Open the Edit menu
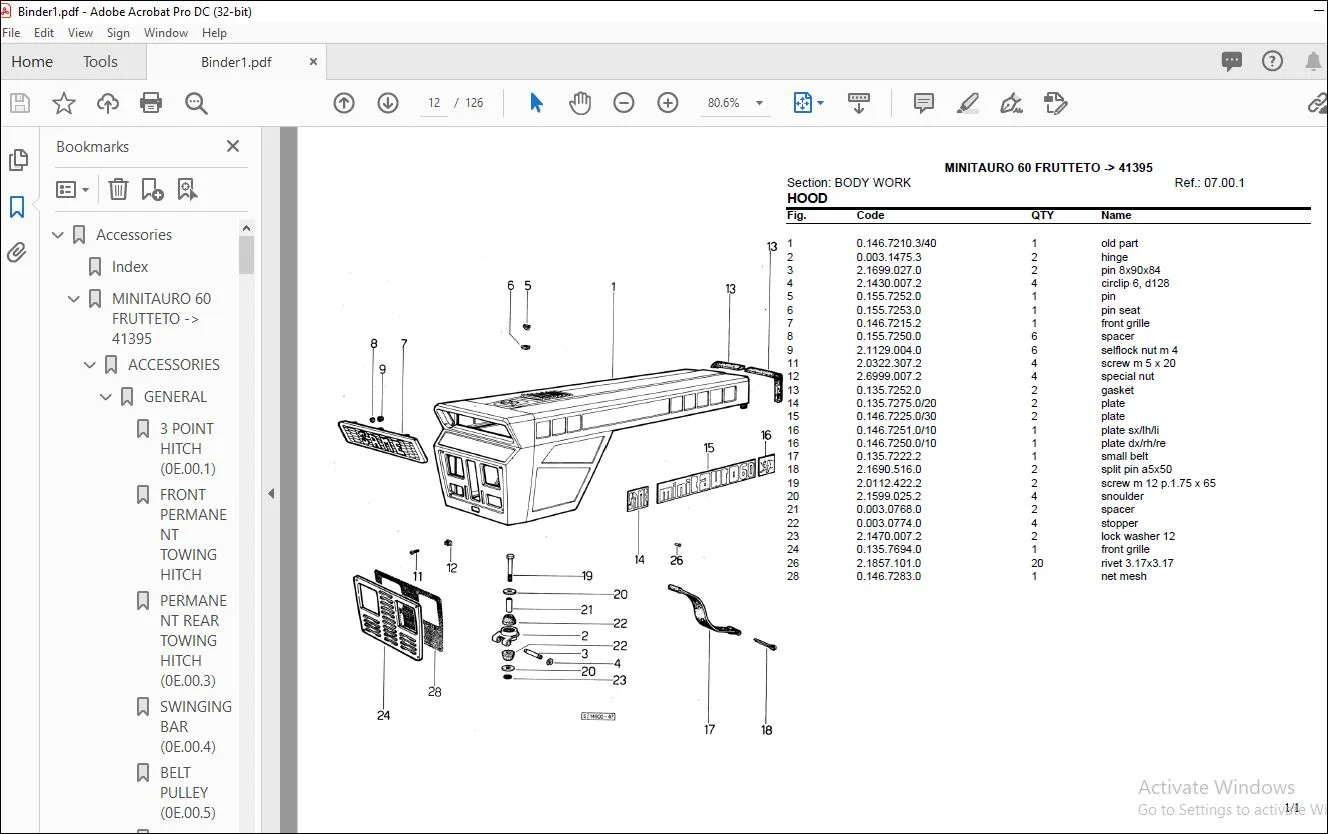This screenshot has height=834, width=1328. (44, 33)
